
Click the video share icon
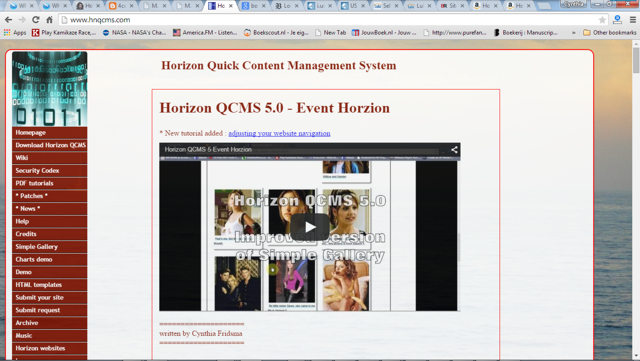click(454, 149)
